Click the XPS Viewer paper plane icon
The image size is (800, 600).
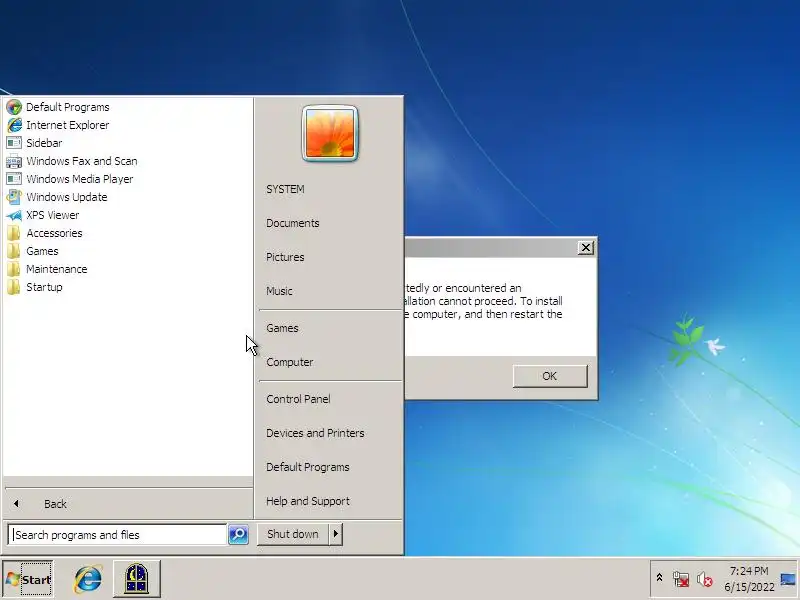14,215
